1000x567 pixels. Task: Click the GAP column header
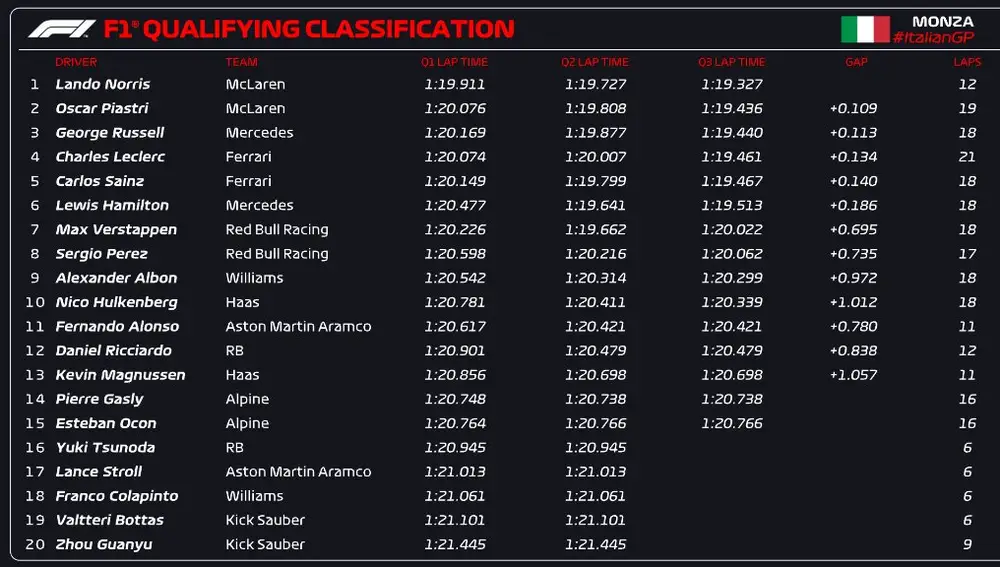coord(856,62)
